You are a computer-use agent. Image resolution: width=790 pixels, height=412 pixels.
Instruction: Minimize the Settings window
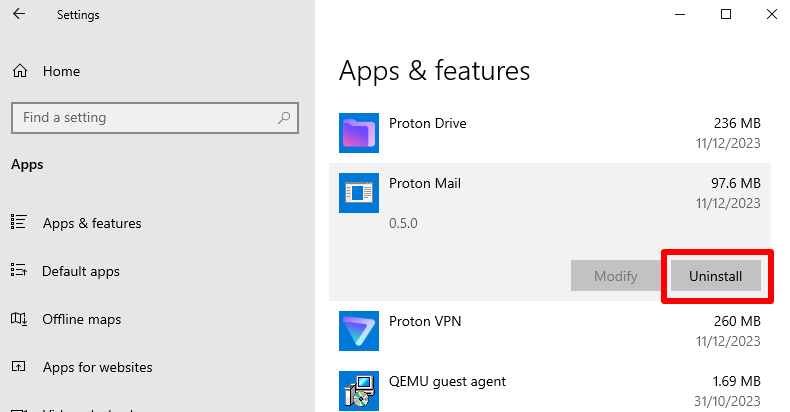click(x=680, y=14)
